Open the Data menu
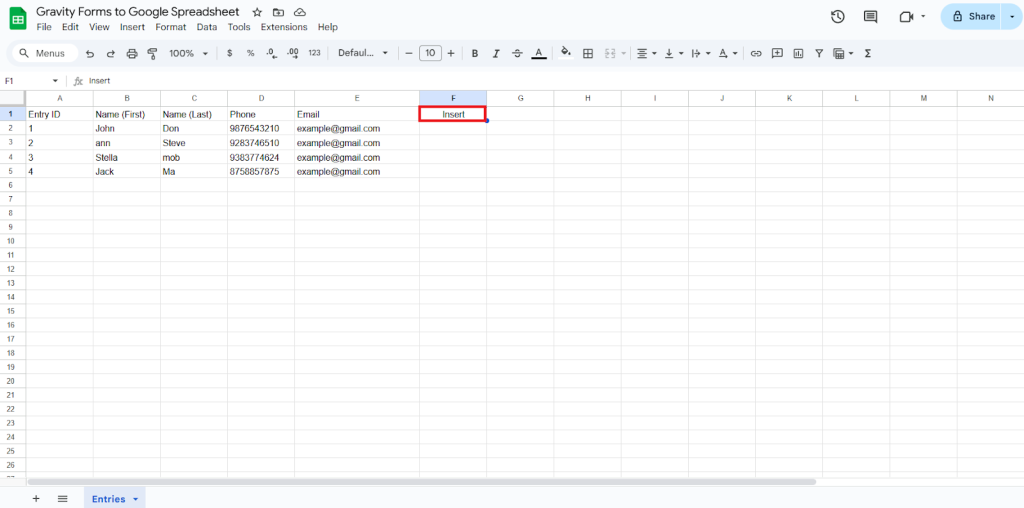 pos(207,27)
